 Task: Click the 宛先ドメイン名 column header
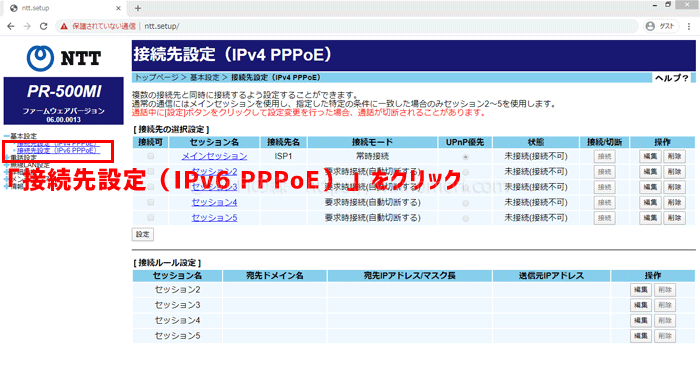275,276
